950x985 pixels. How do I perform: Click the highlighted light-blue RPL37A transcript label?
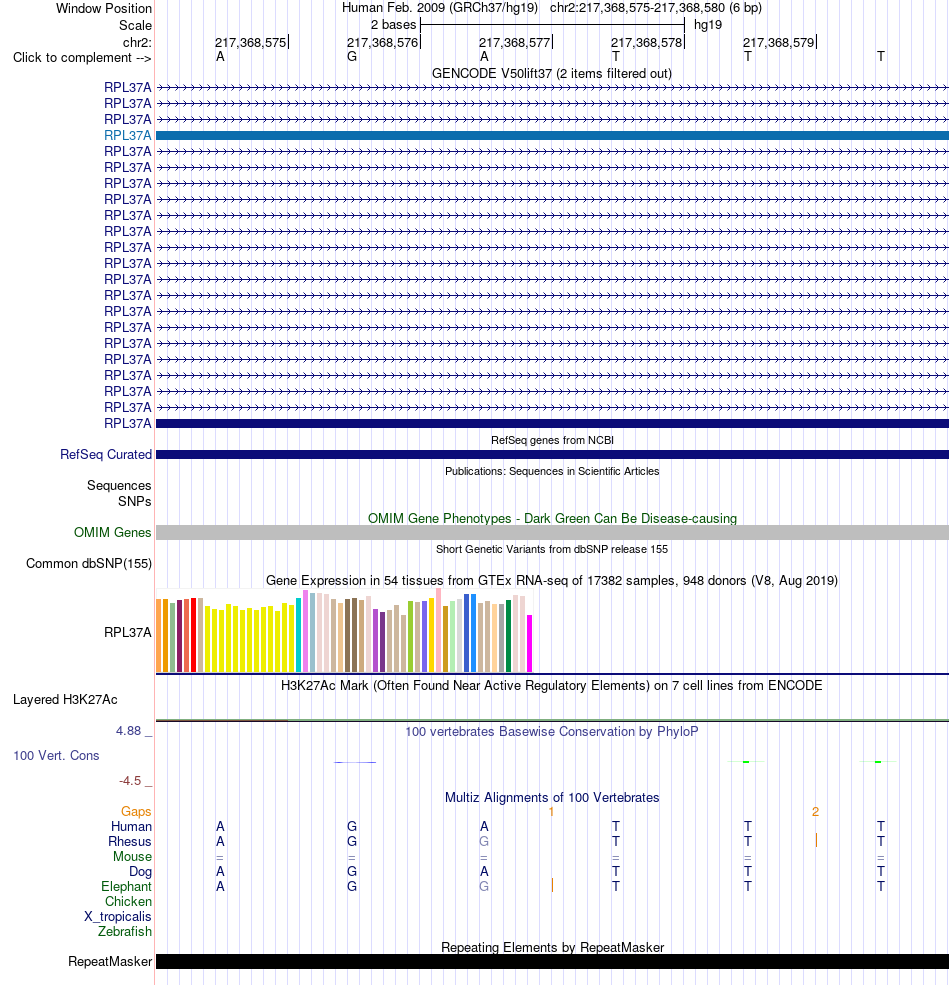(x=128, y=135)
